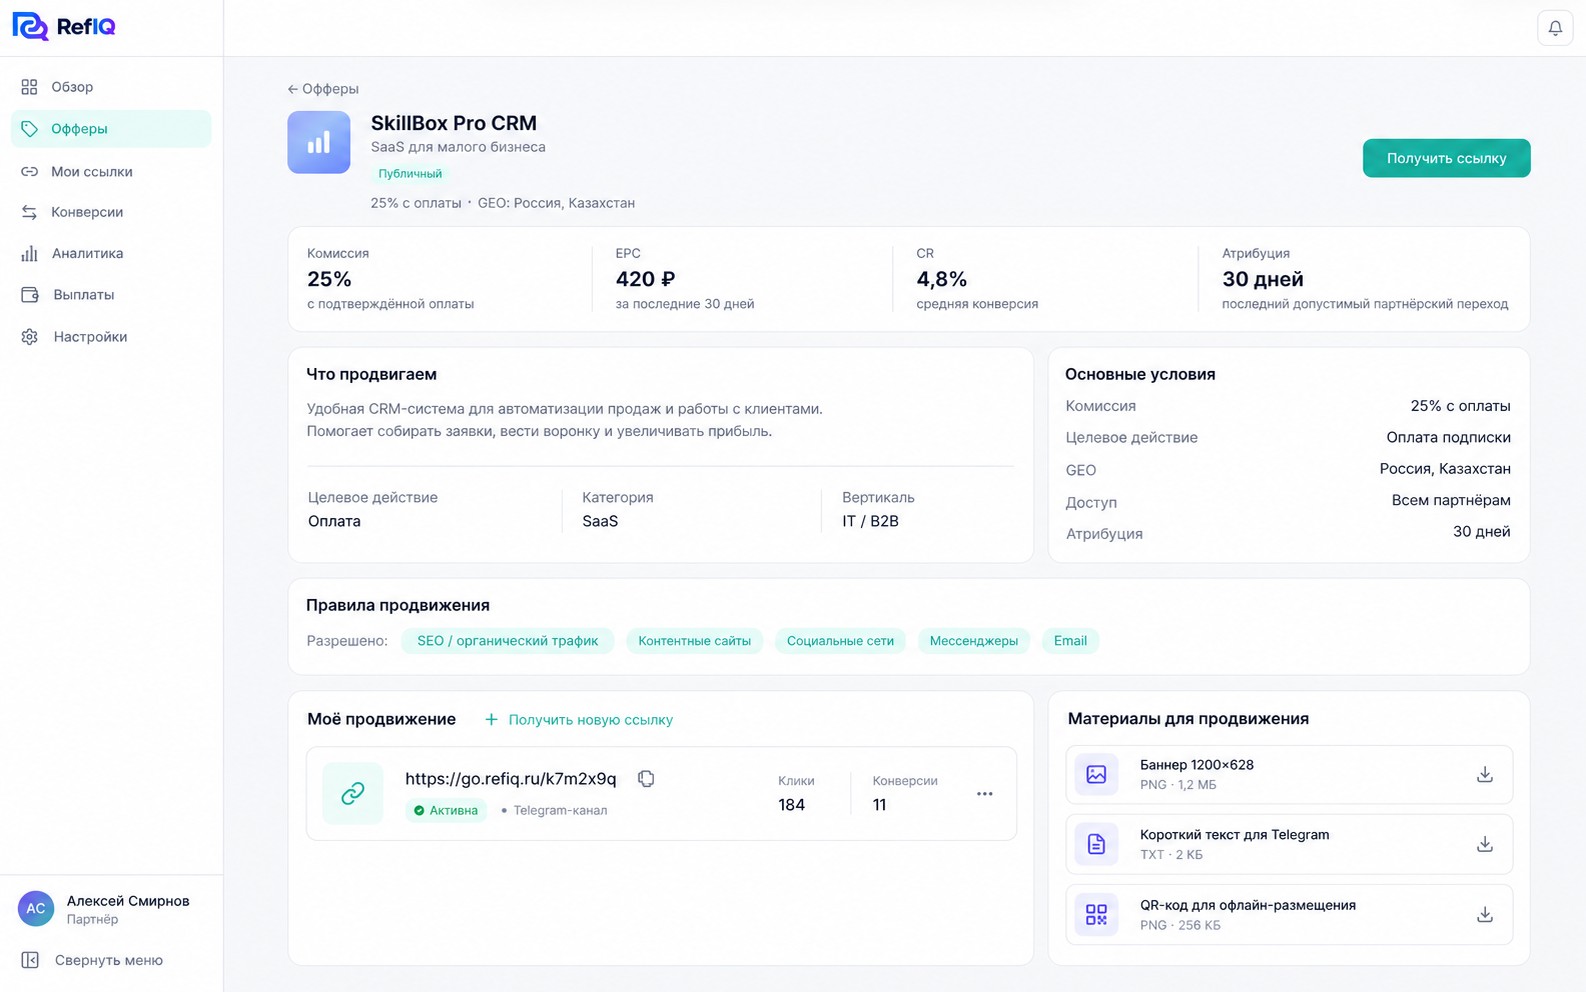The width and height of the screenshot is (1586, 992).
Task: Click the QR-code file icon
Action: [1096, 915]
